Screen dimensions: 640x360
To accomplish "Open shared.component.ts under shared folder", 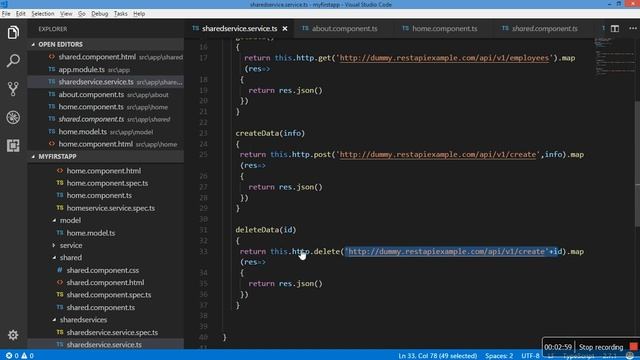I will 106,307.
